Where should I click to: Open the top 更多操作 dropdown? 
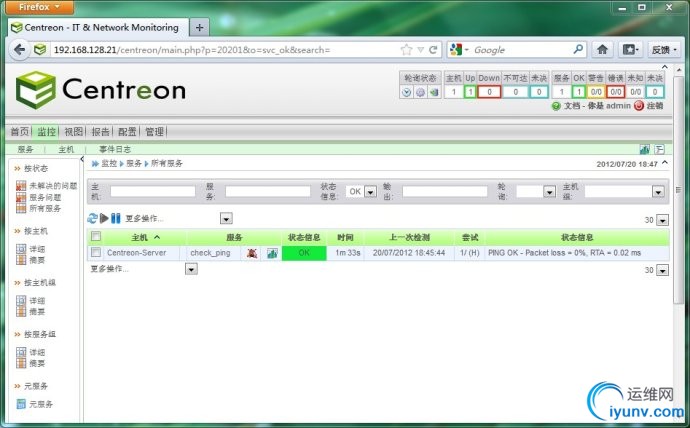point(226,219)
